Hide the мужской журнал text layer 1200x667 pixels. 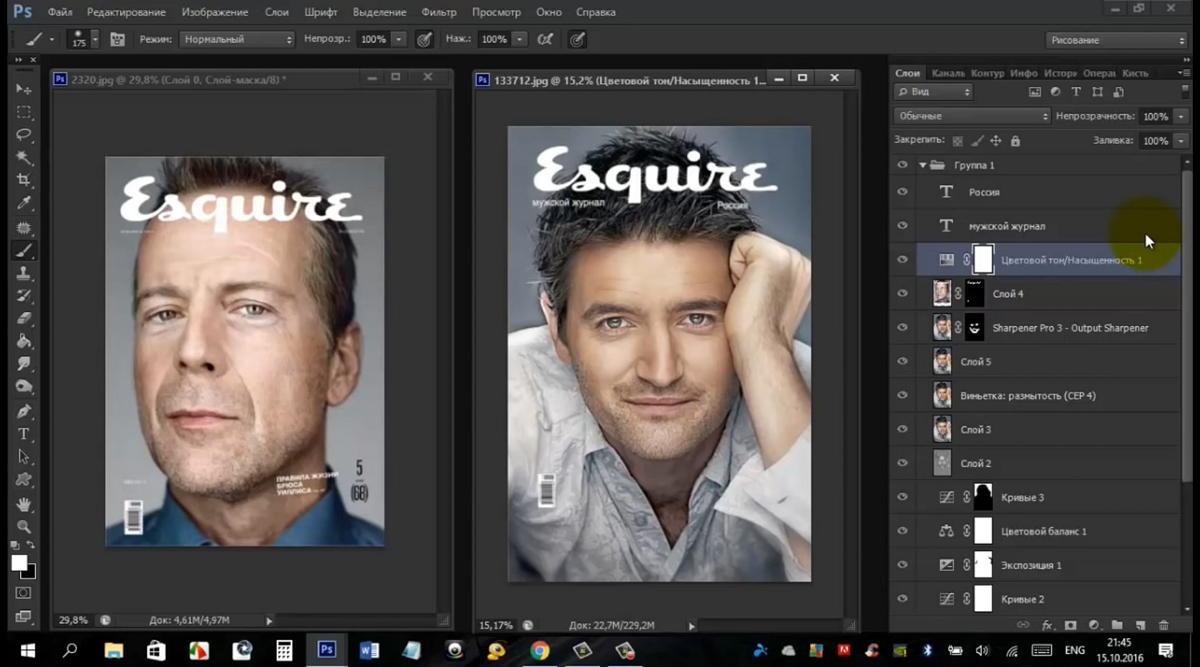tap(902, 226)
